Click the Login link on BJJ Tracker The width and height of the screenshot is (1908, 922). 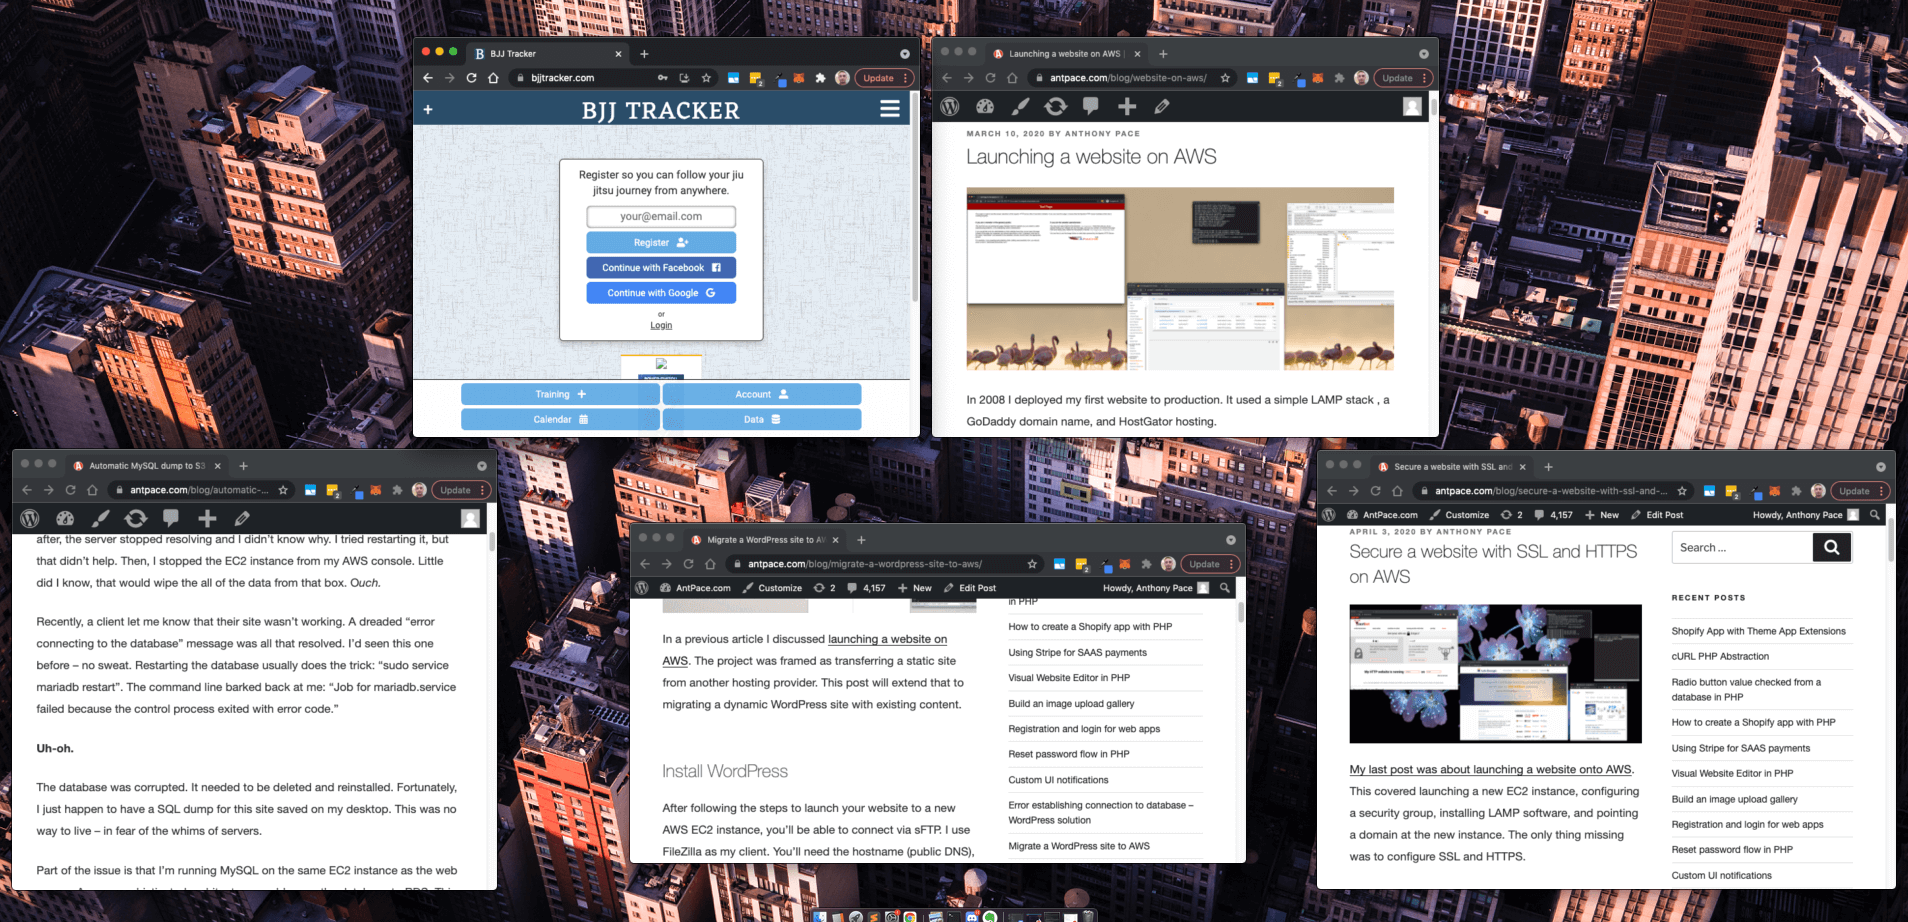click(x=661, y=325)
